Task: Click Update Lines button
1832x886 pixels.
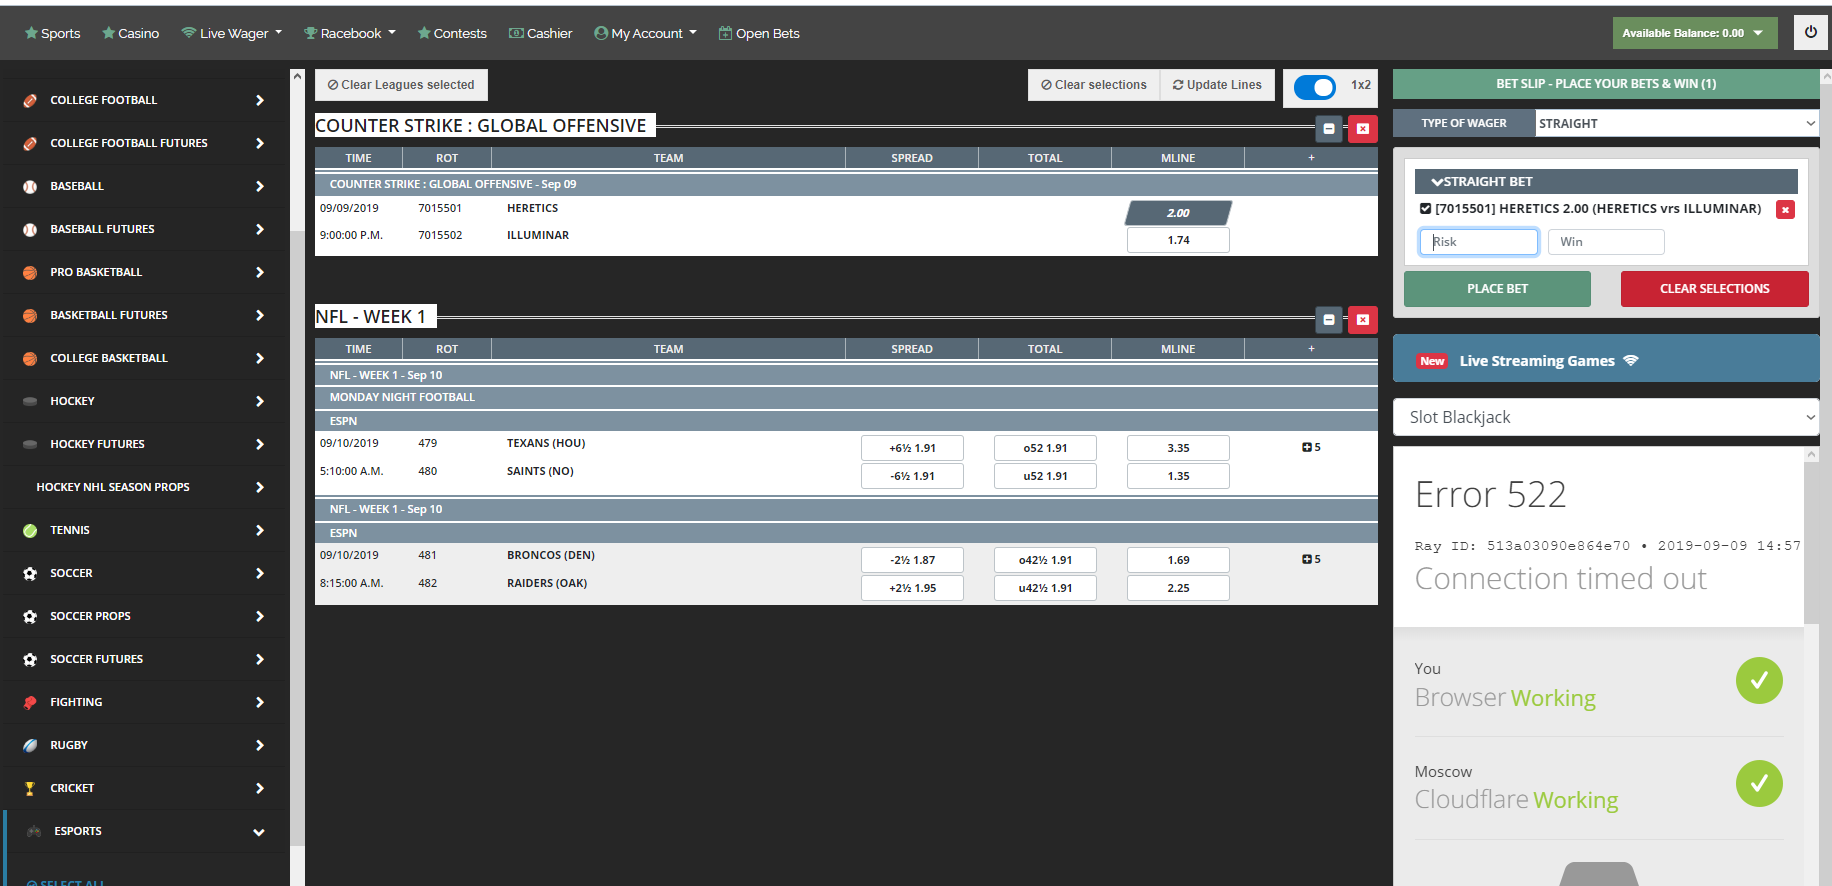Action: 1217,85
